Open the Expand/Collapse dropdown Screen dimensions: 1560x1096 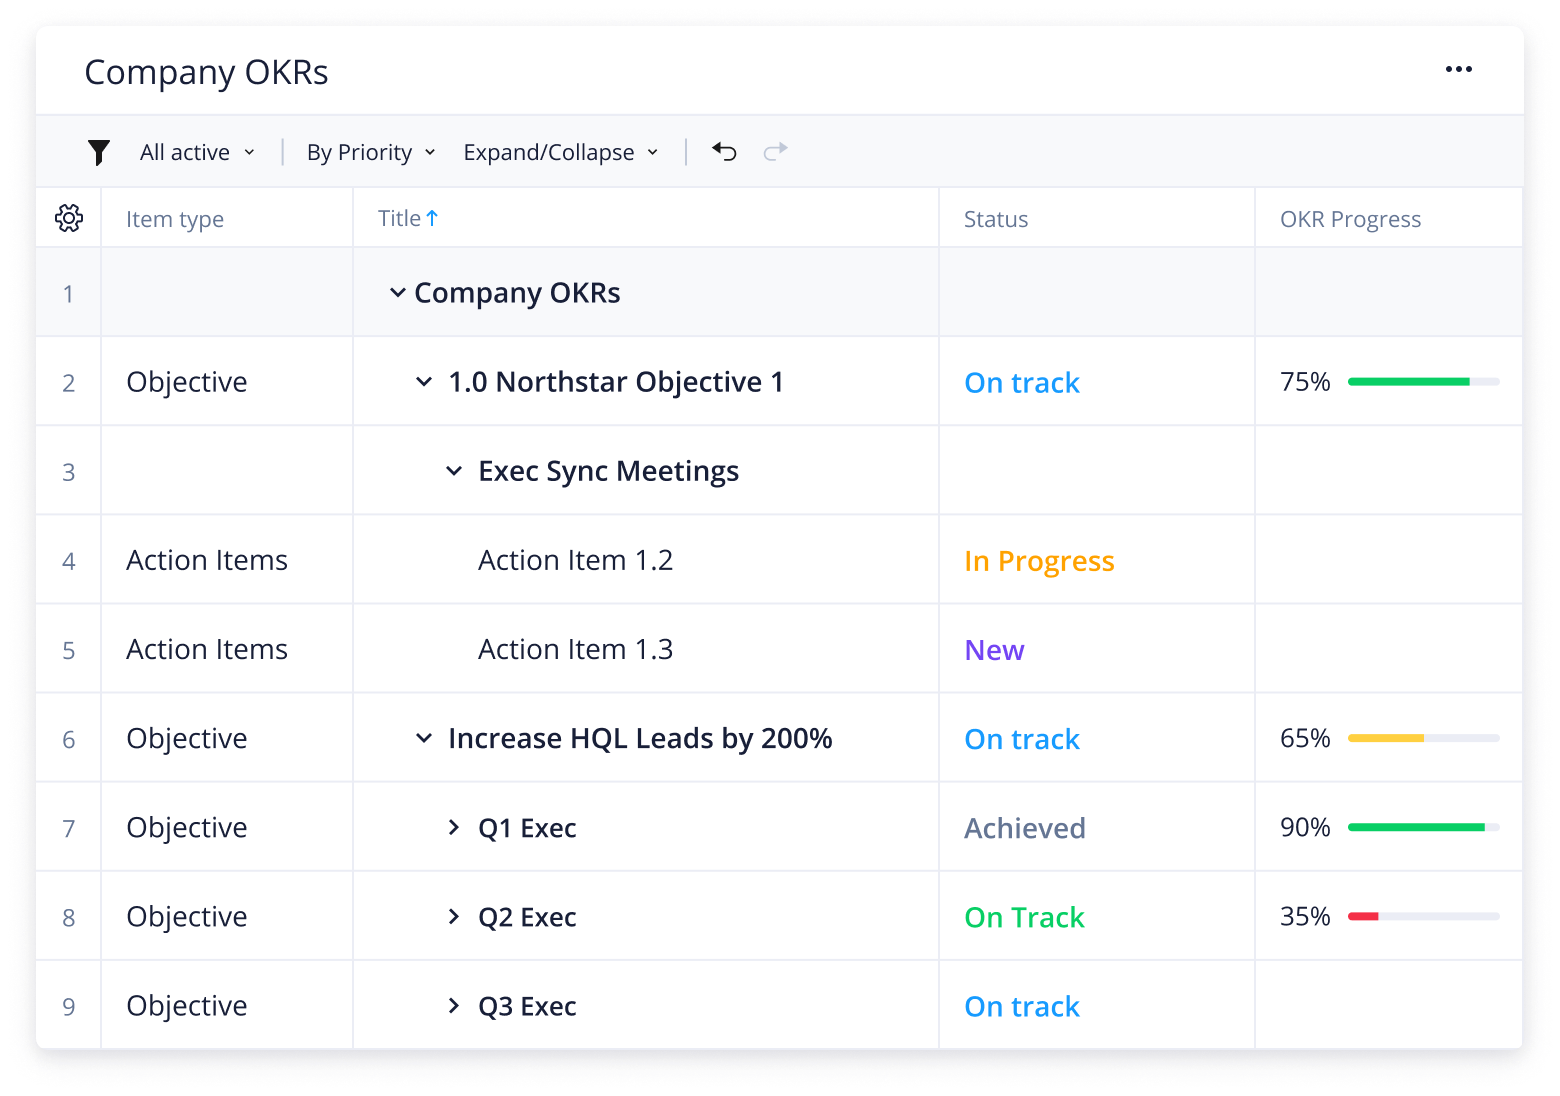[561, 152]
